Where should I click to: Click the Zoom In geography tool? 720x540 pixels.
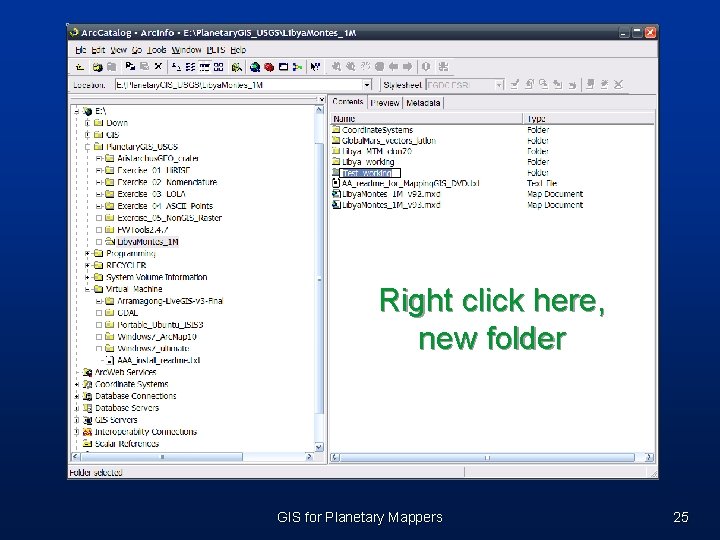point(337,67)
